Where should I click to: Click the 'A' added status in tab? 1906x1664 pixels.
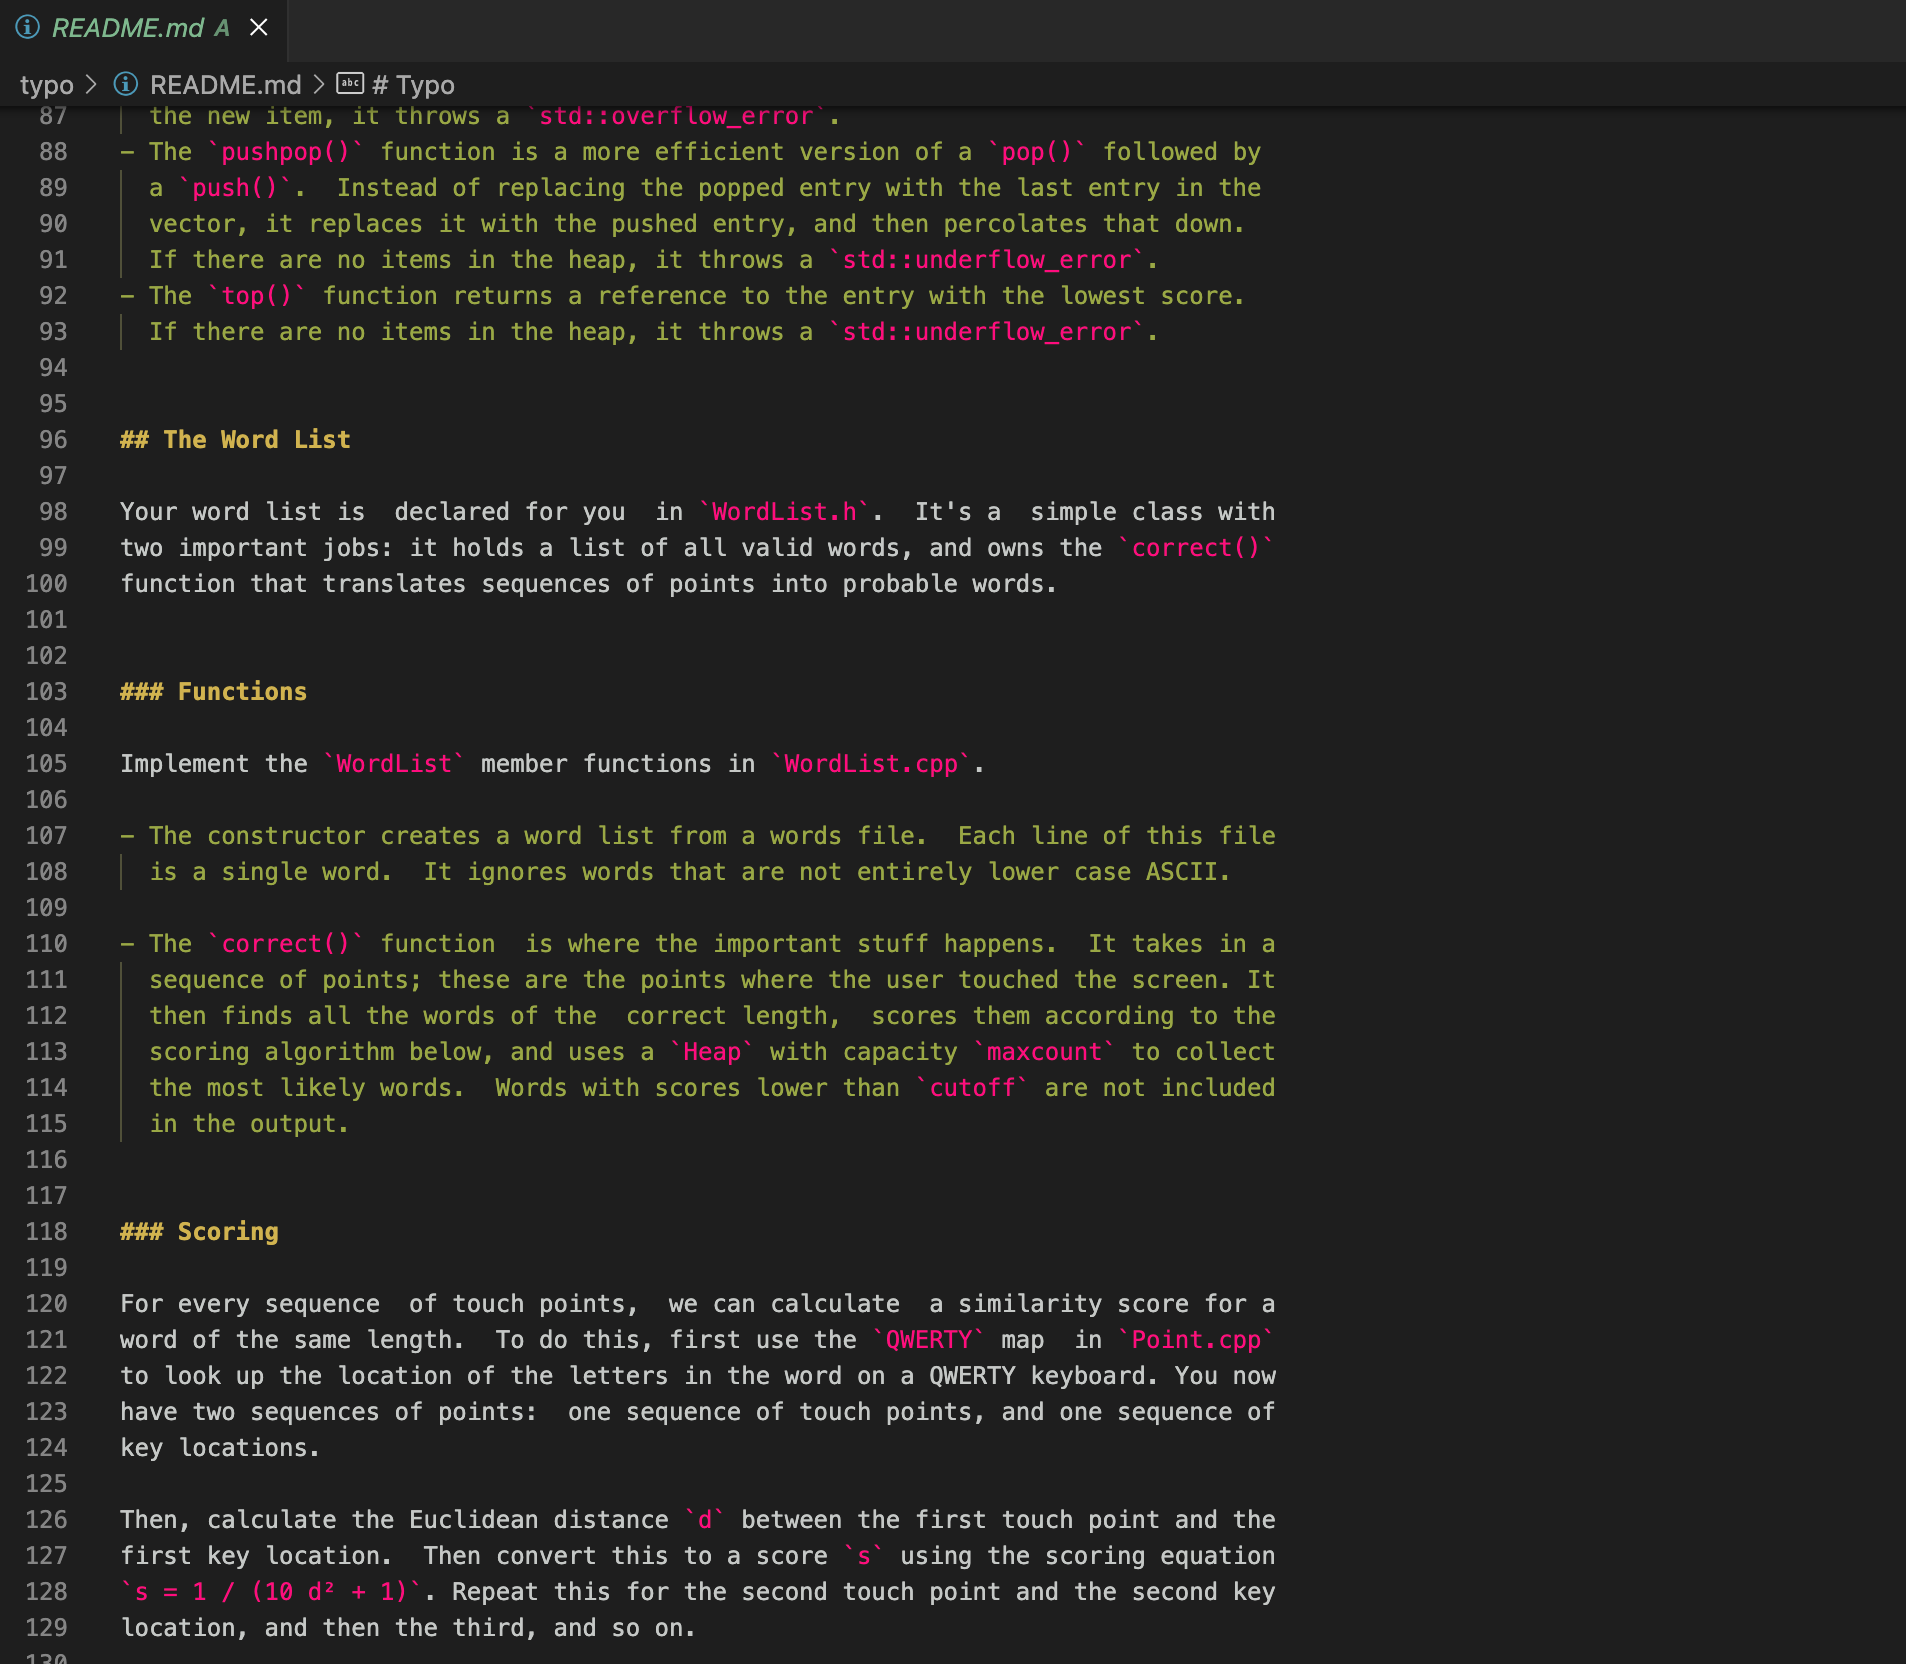pos(222,28)
